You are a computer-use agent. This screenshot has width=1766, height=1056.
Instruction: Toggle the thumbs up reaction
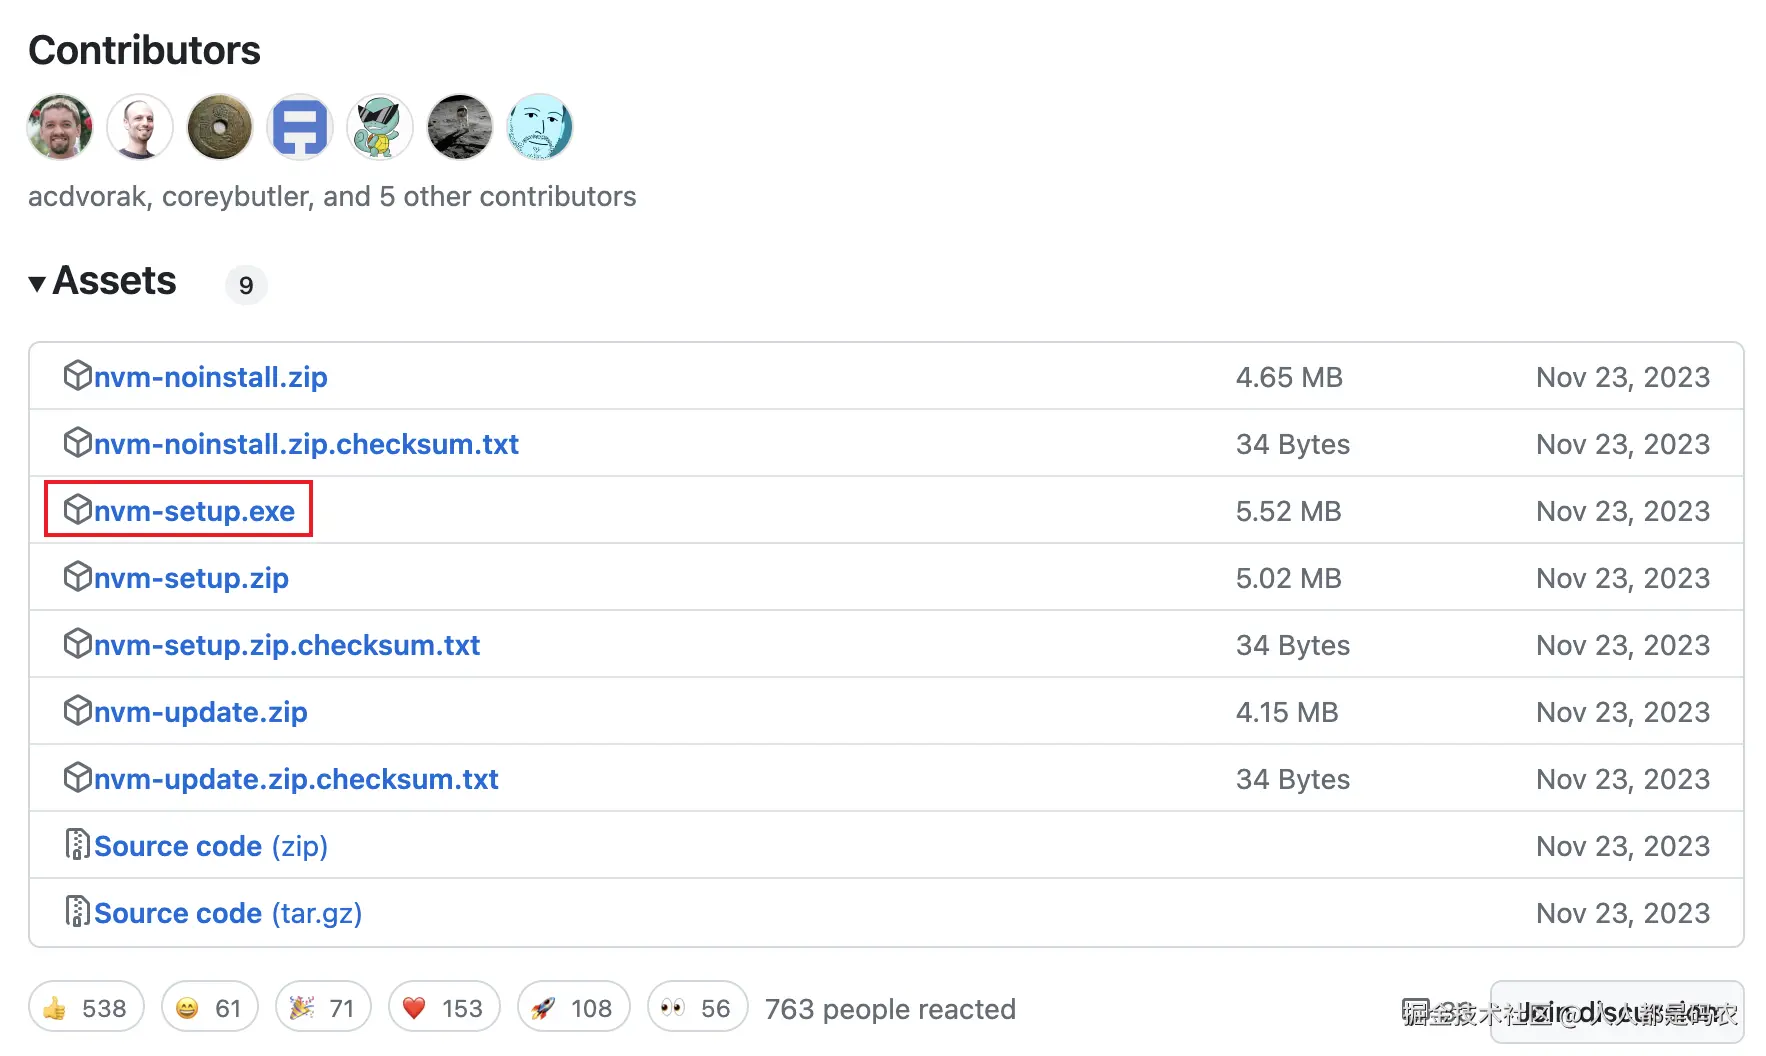[86, 1008]
